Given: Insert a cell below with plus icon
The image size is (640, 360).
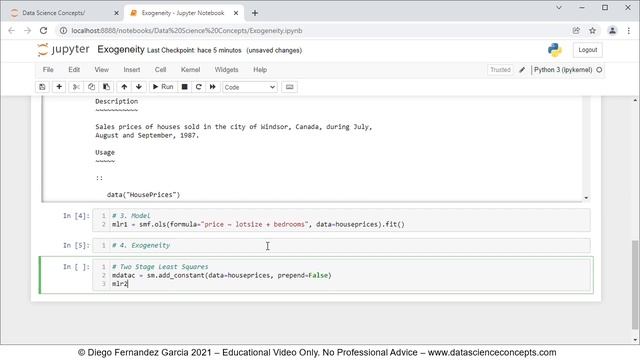Looking at the screenshot, I should click(59, 87).
